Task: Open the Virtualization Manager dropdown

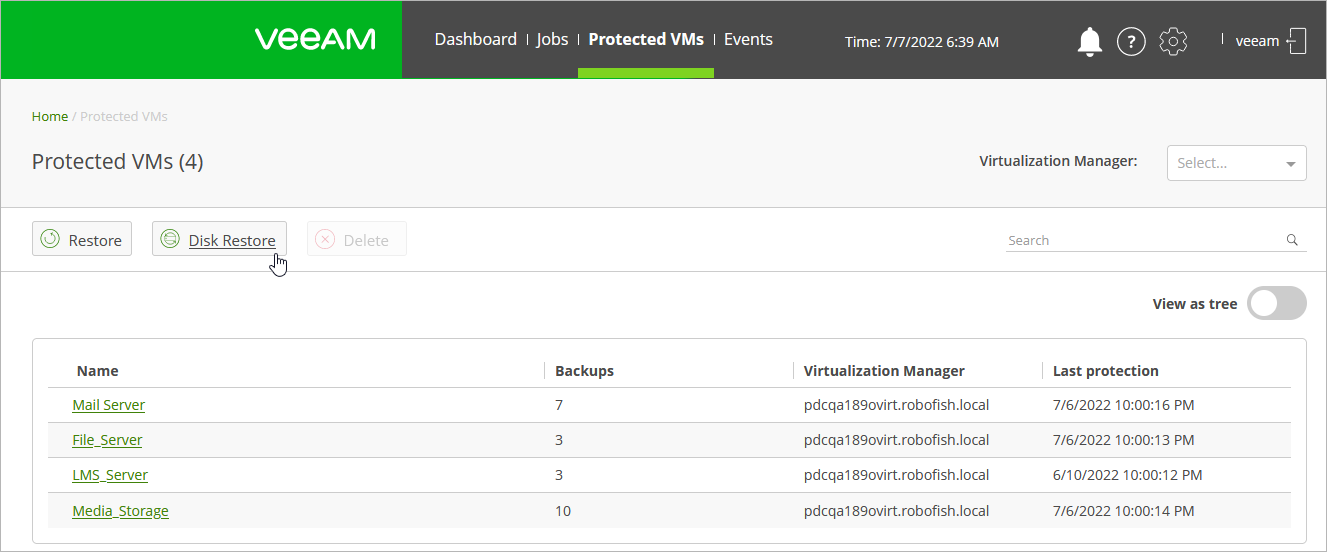Action: pos(1236,163)
